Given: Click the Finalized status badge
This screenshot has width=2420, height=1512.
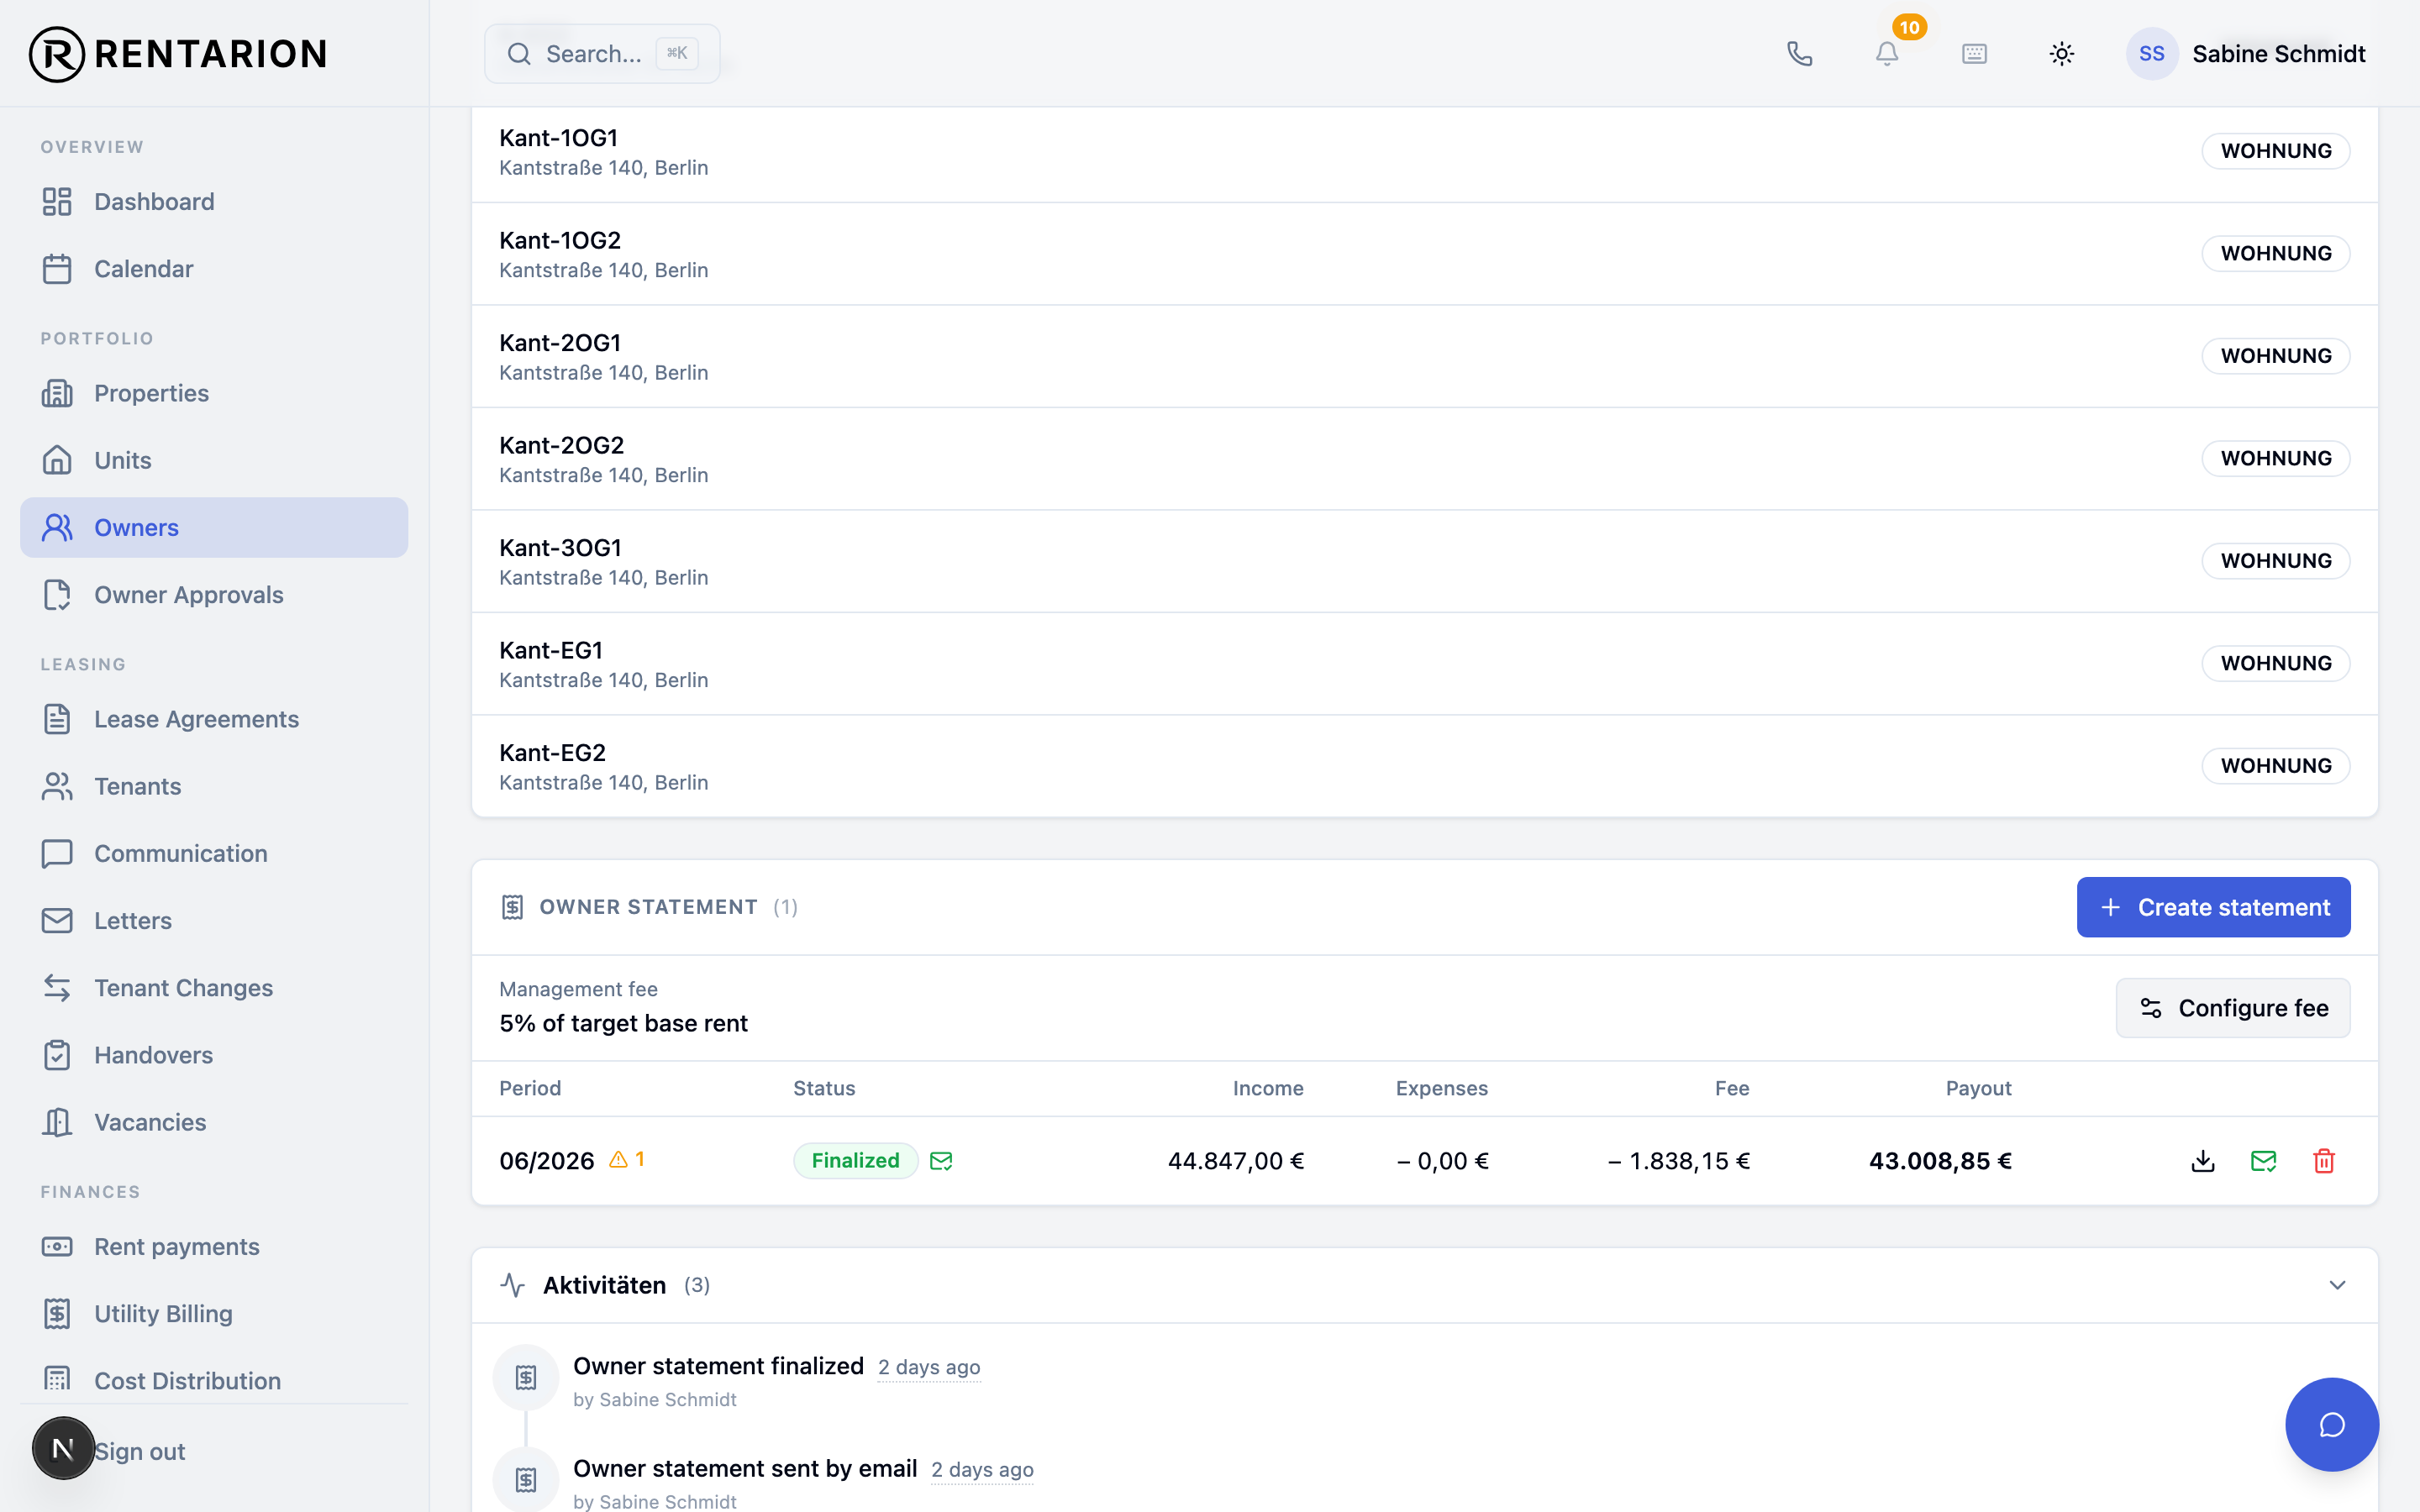Looking at the screenshot, I should pos(855,1161).
